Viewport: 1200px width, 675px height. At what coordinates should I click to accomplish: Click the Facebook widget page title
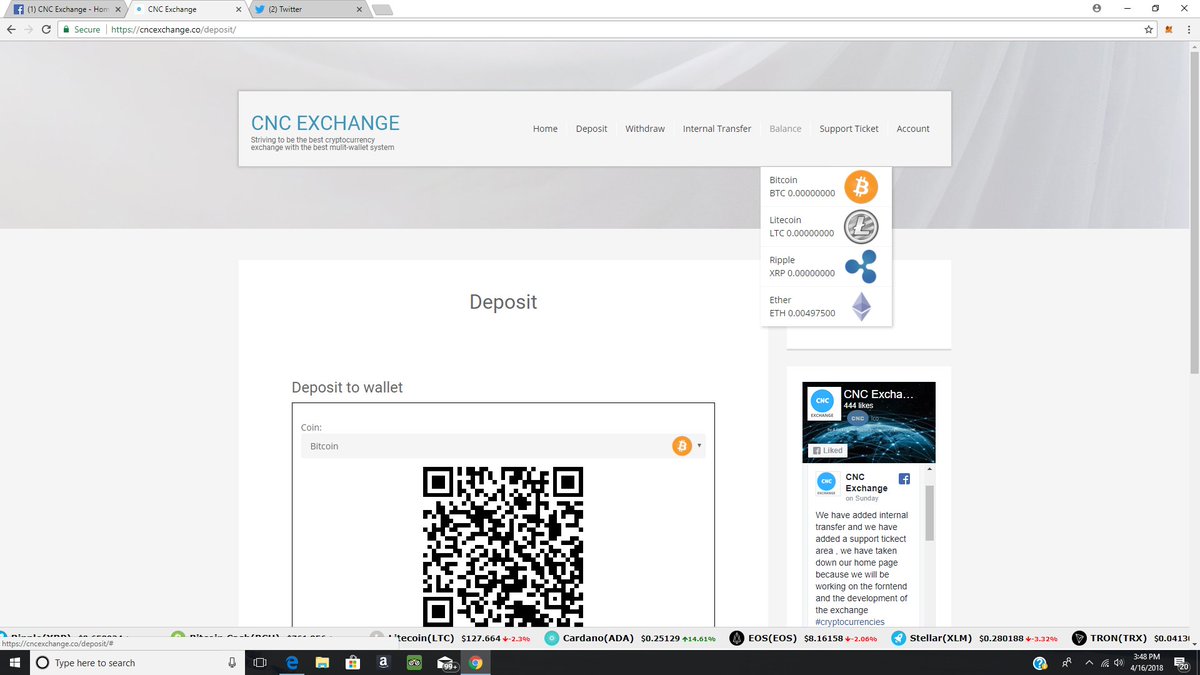(878, 394)
